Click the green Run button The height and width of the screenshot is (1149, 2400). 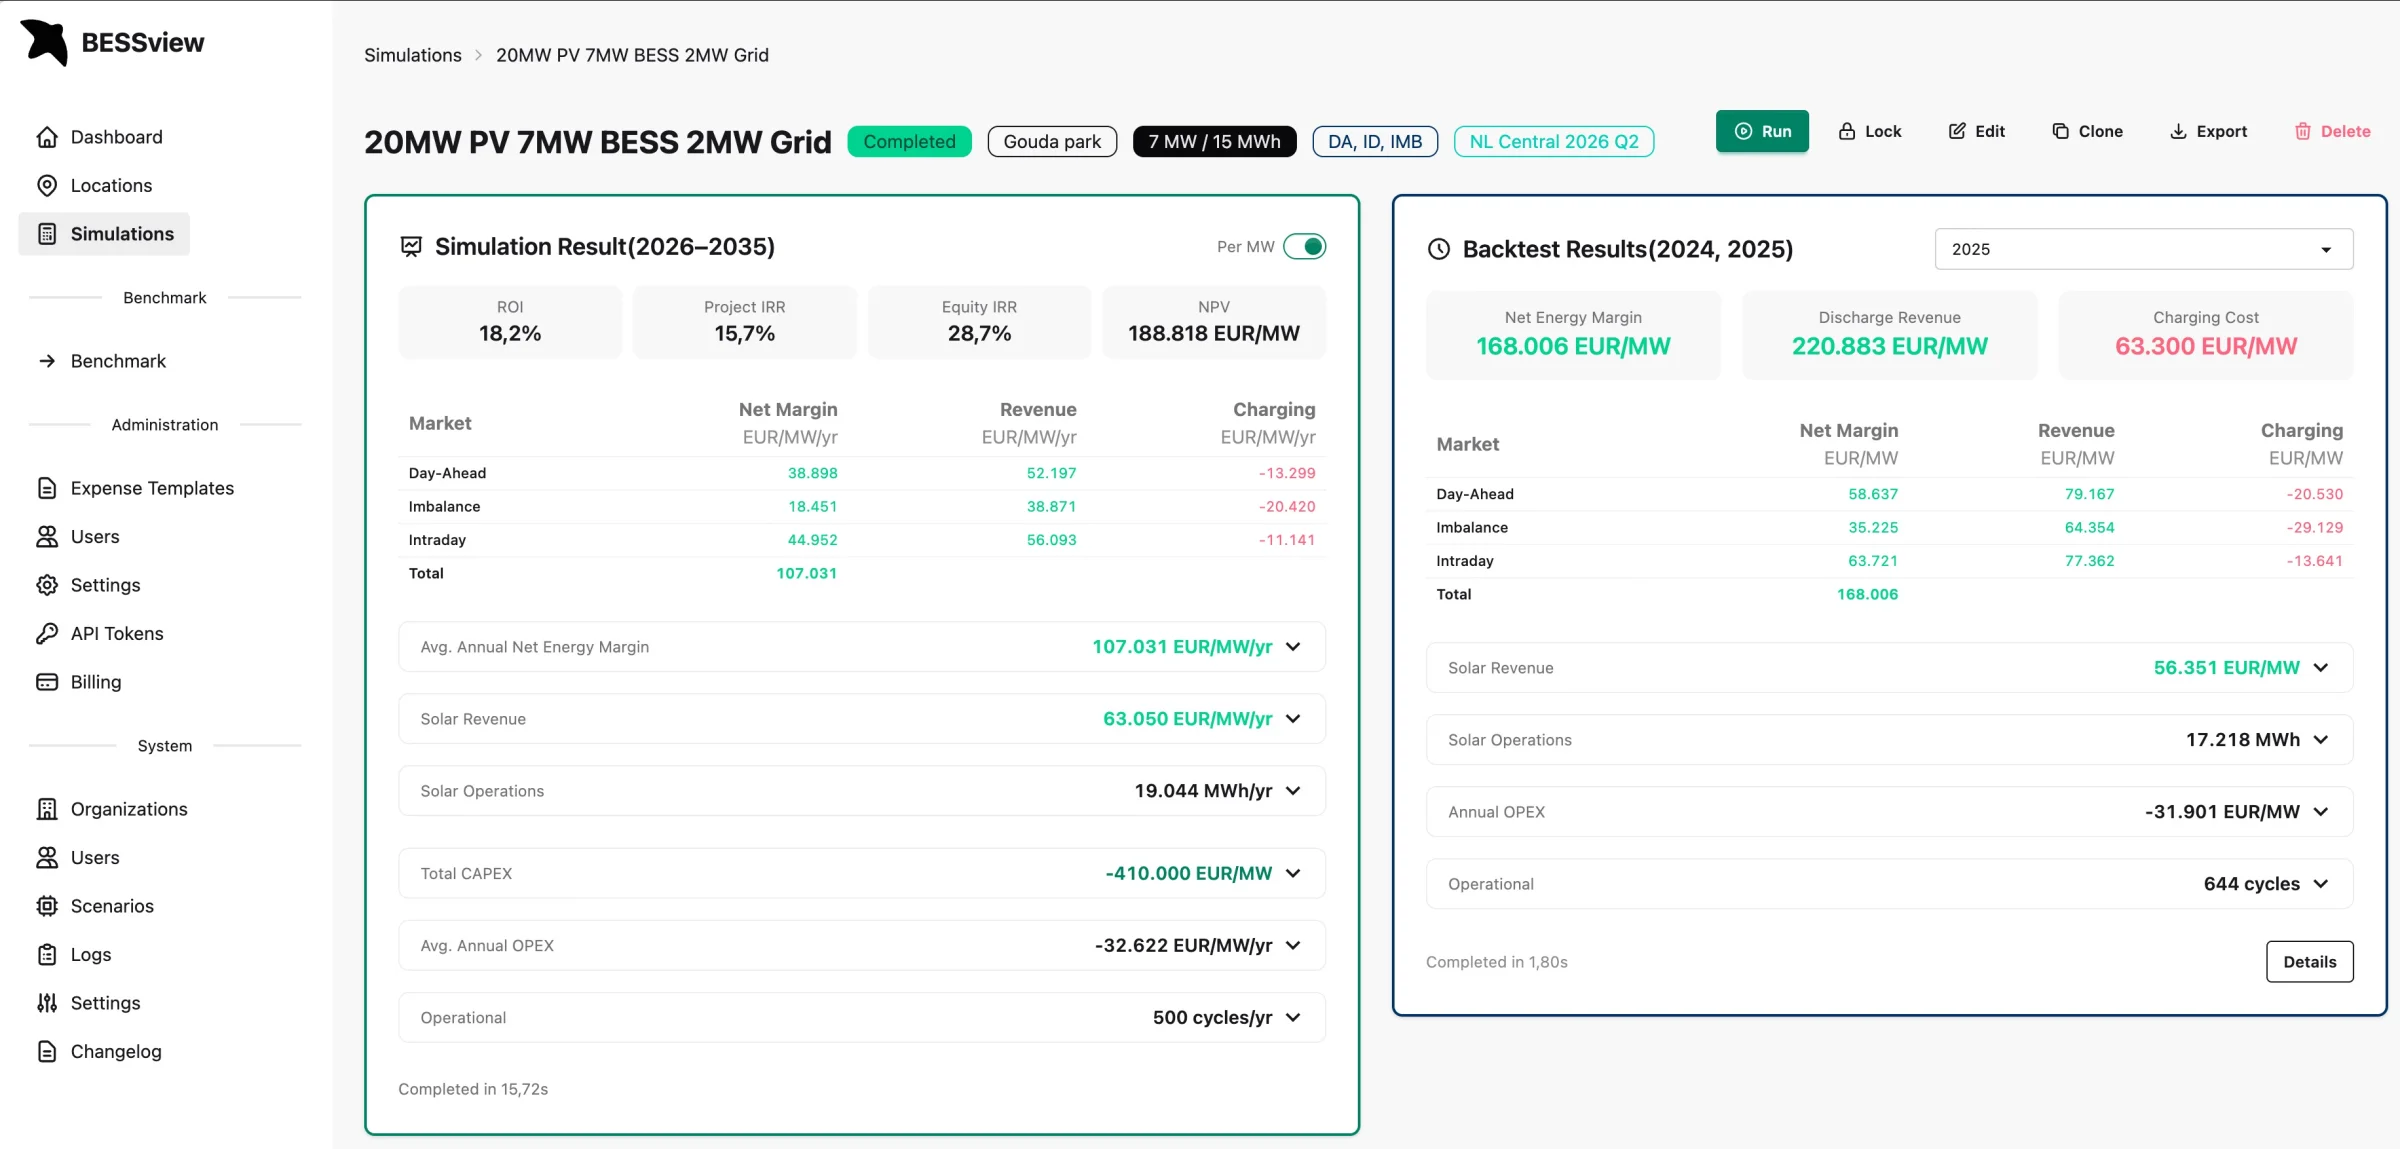1762,131
